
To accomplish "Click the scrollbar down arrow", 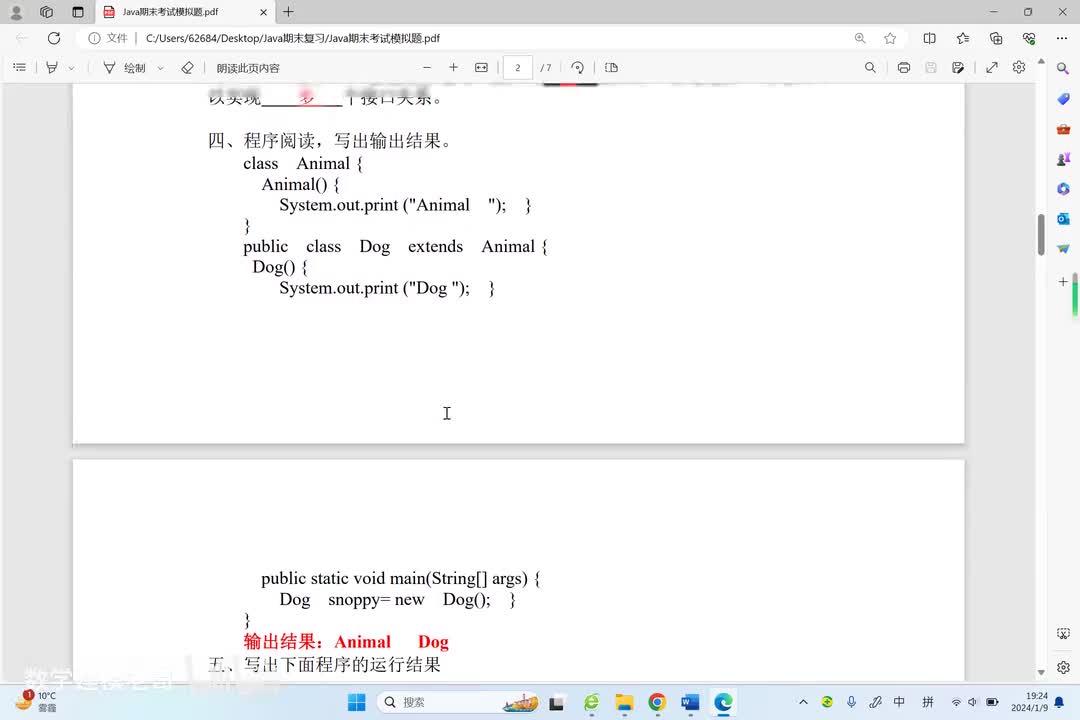I will coord(1041,672).
